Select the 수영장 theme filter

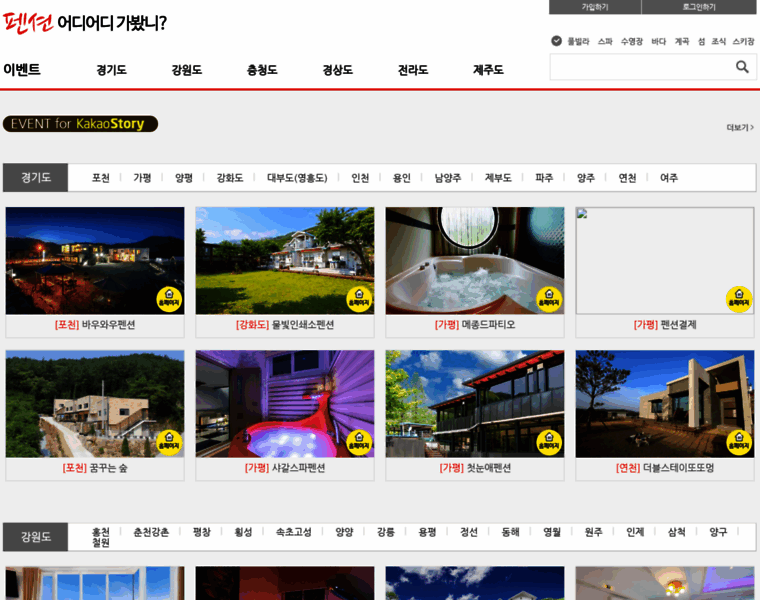pyautogui.click(x=632, y=42)
